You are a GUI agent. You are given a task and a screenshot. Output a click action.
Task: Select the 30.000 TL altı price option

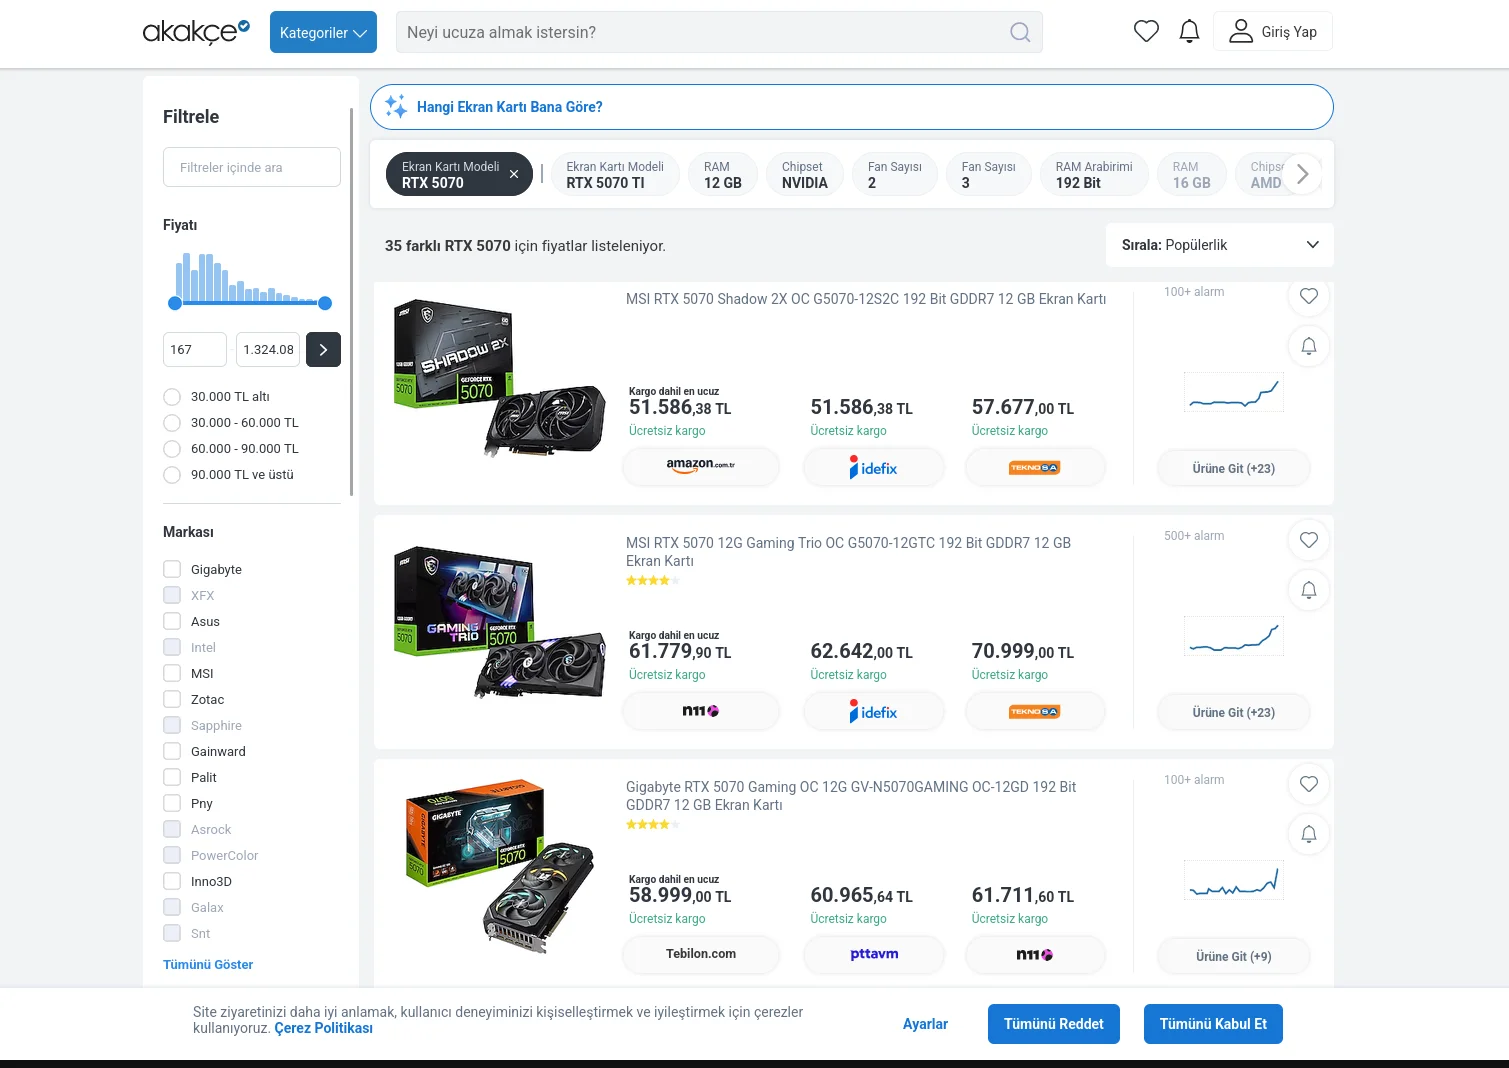coord(172,397)
